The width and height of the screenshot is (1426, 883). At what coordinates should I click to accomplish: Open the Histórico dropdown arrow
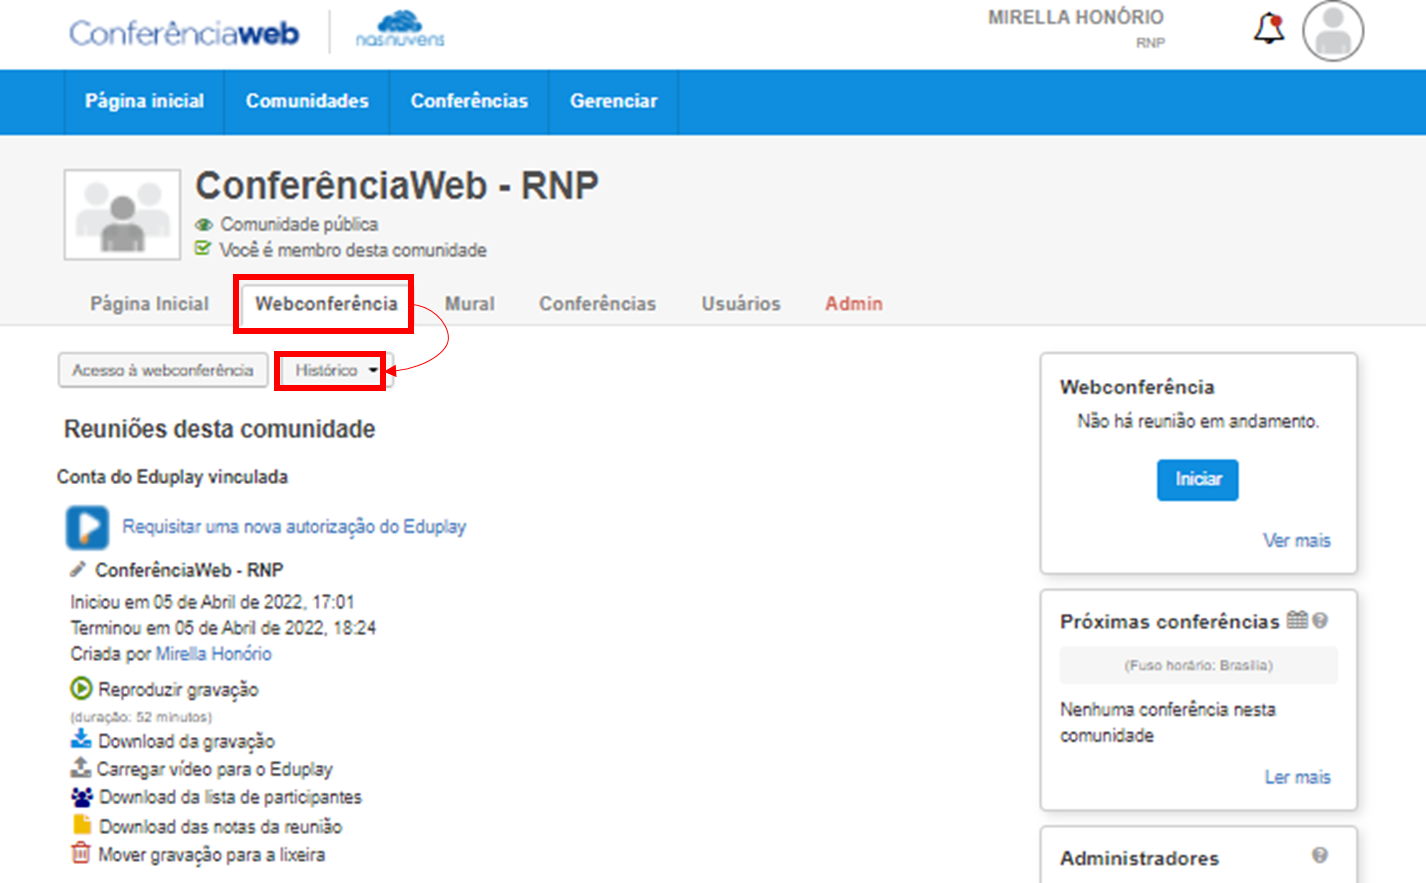[373, 370]
